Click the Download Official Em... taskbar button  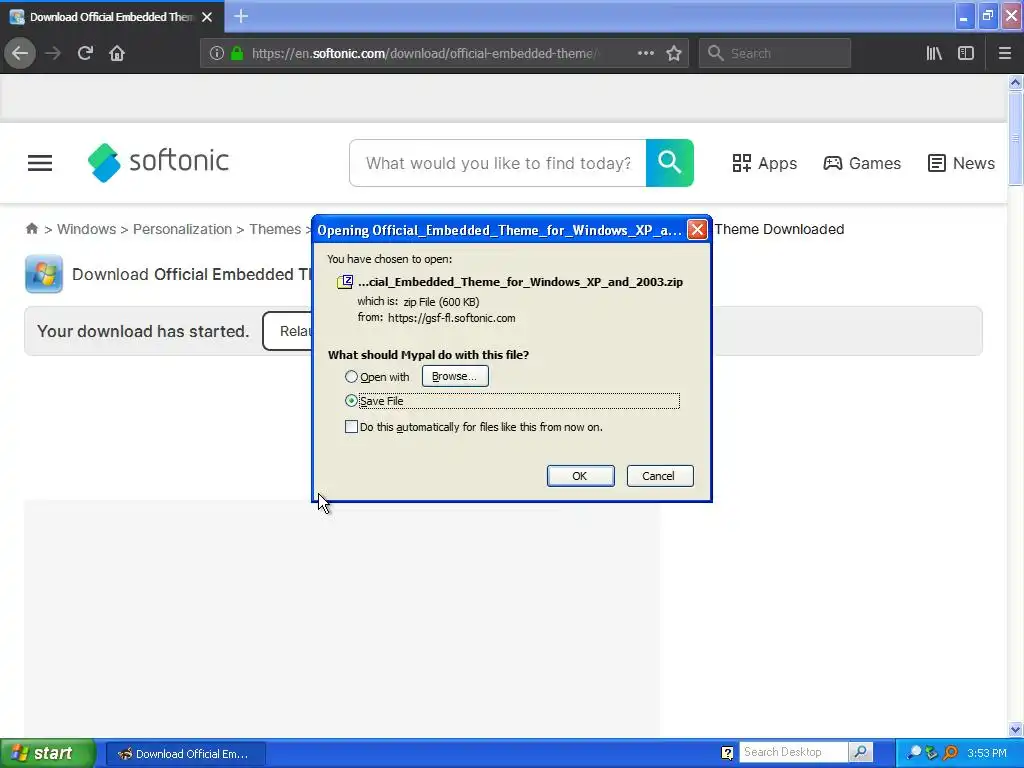tap(185, 754)
